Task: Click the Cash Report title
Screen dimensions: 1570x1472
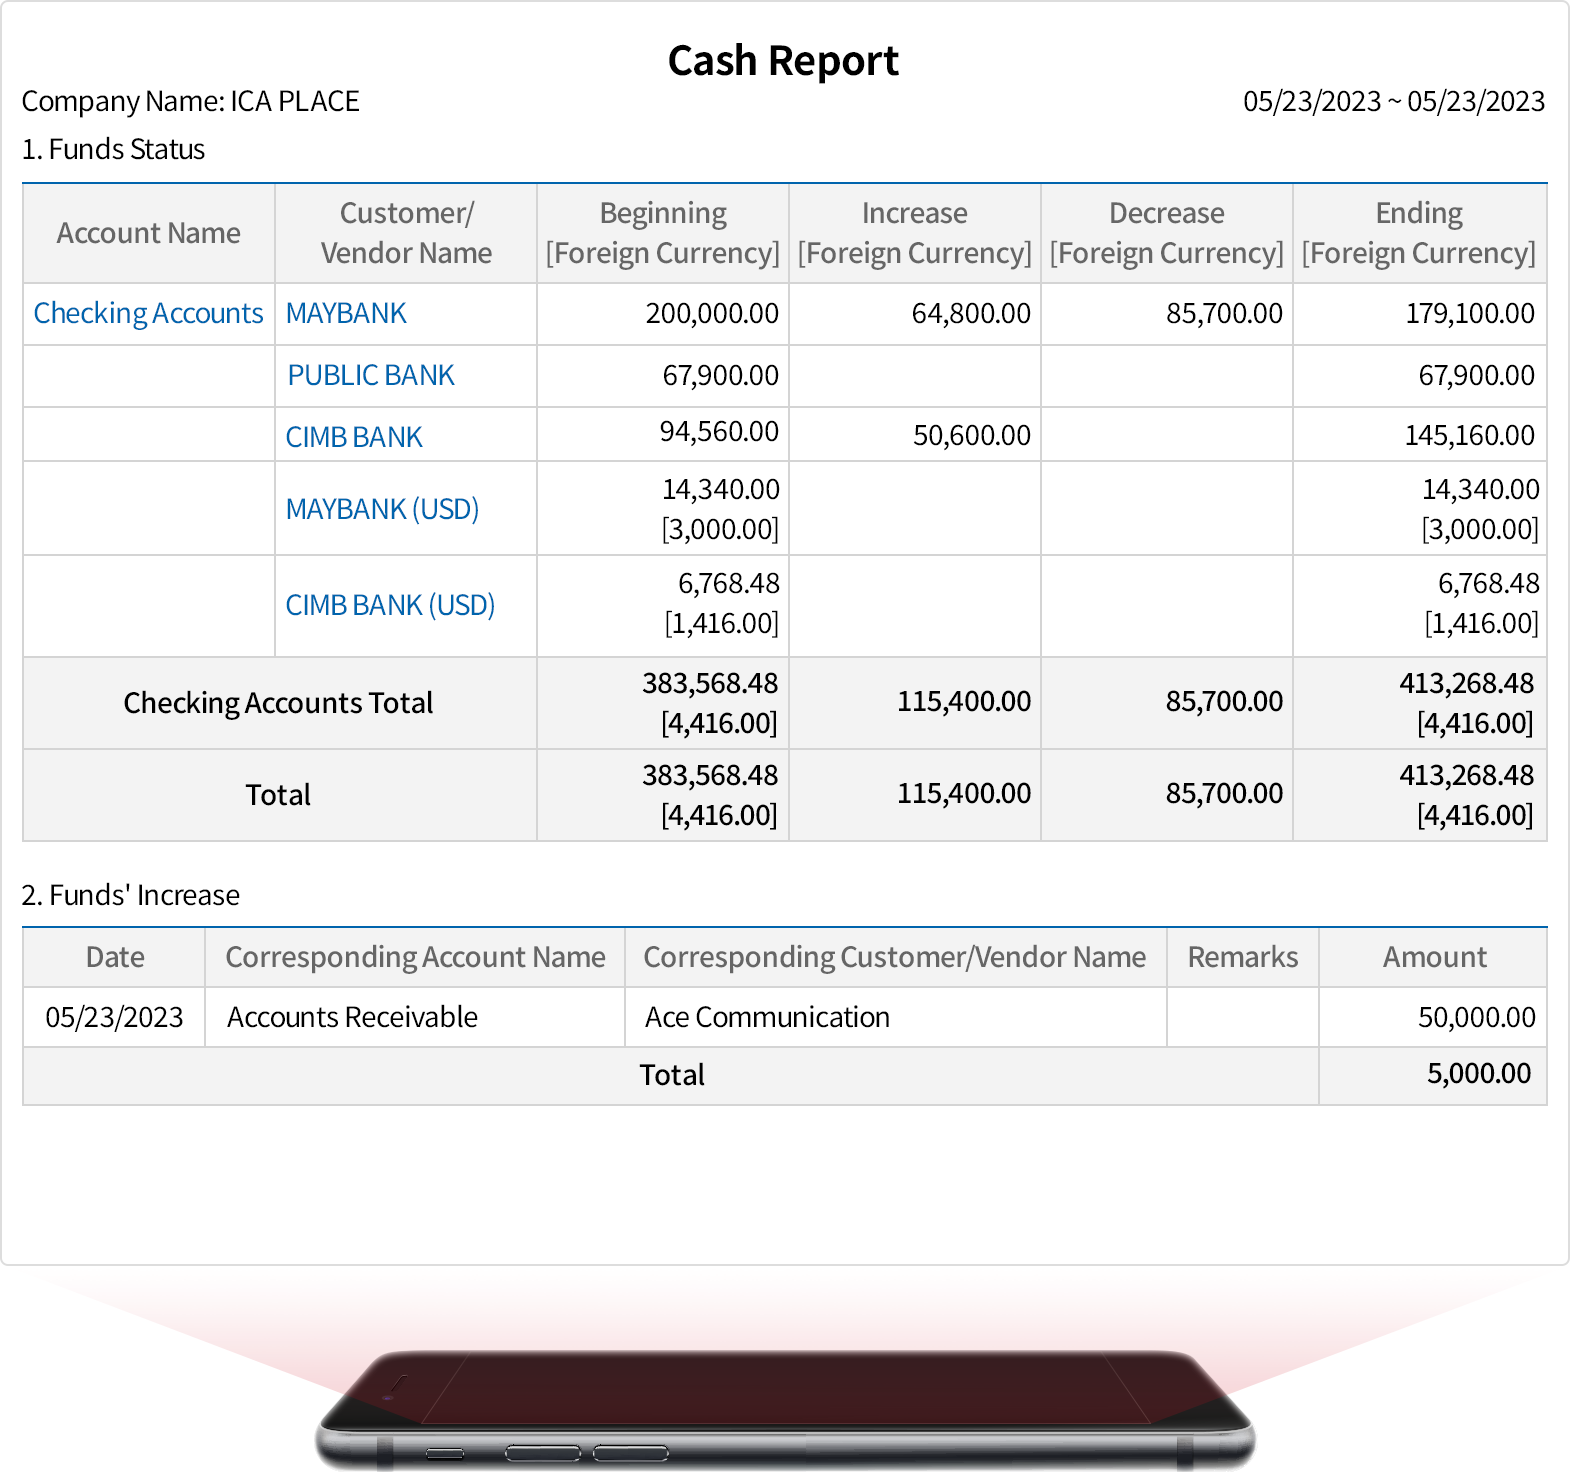Action: pyautogui.click(x=783, y=61)
